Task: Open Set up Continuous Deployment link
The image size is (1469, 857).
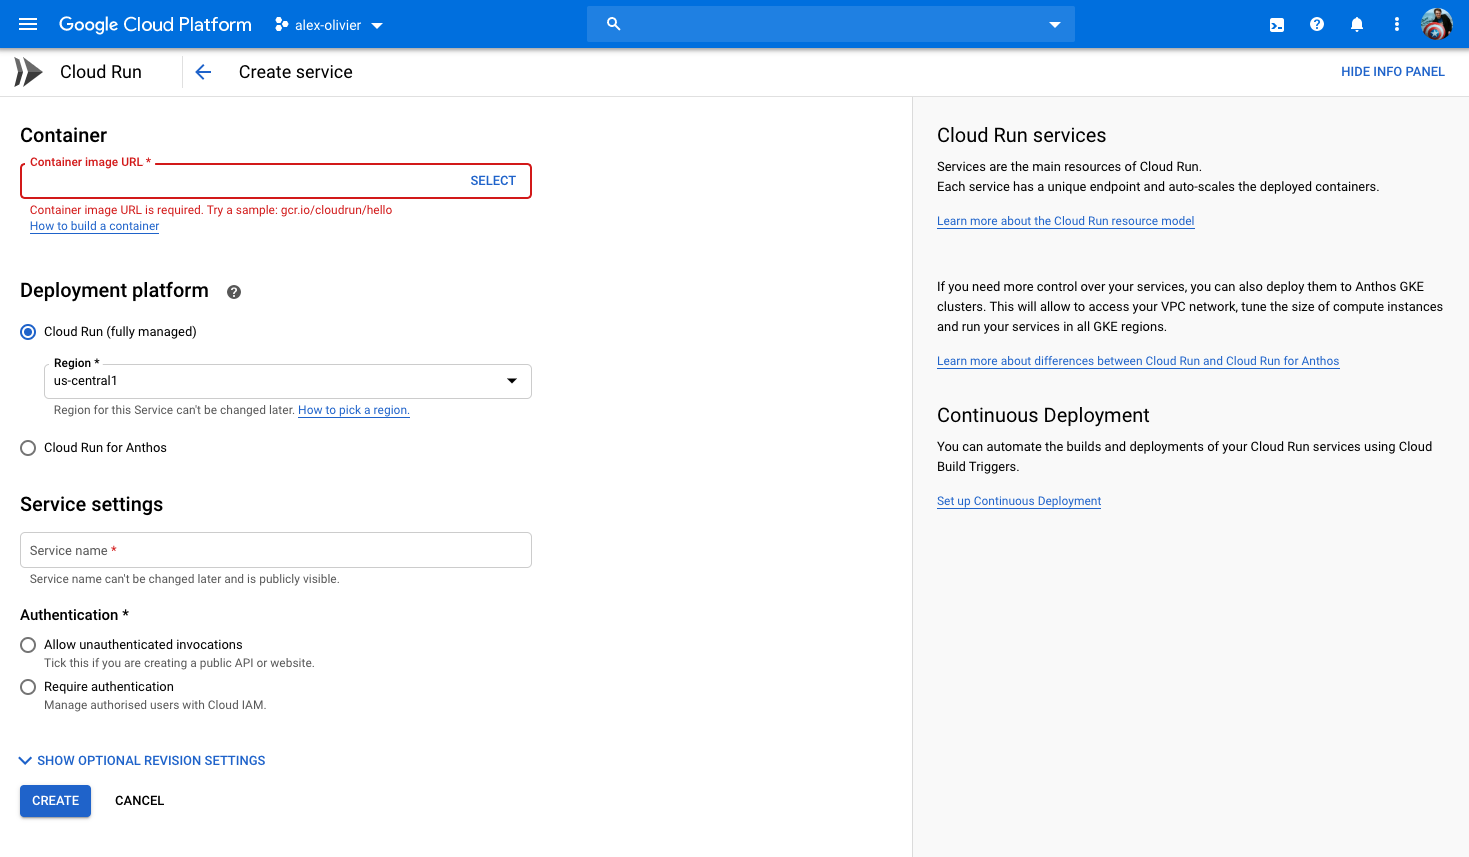Action: [1019, 501]
